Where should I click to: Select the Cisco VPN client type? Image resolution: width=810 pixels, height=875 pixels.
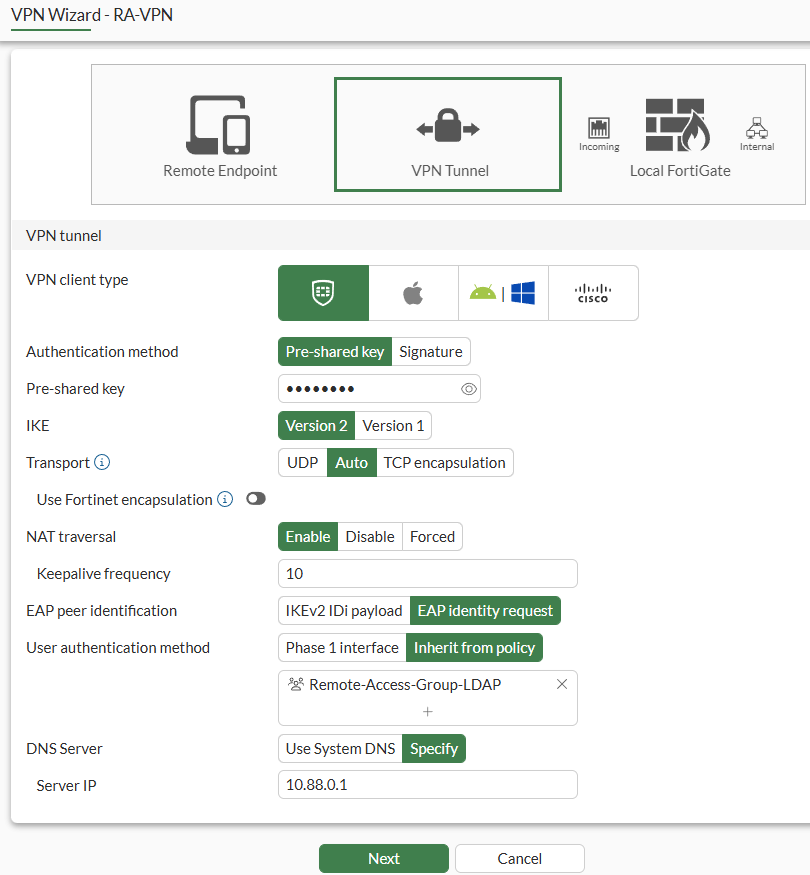tap(593, 292)
